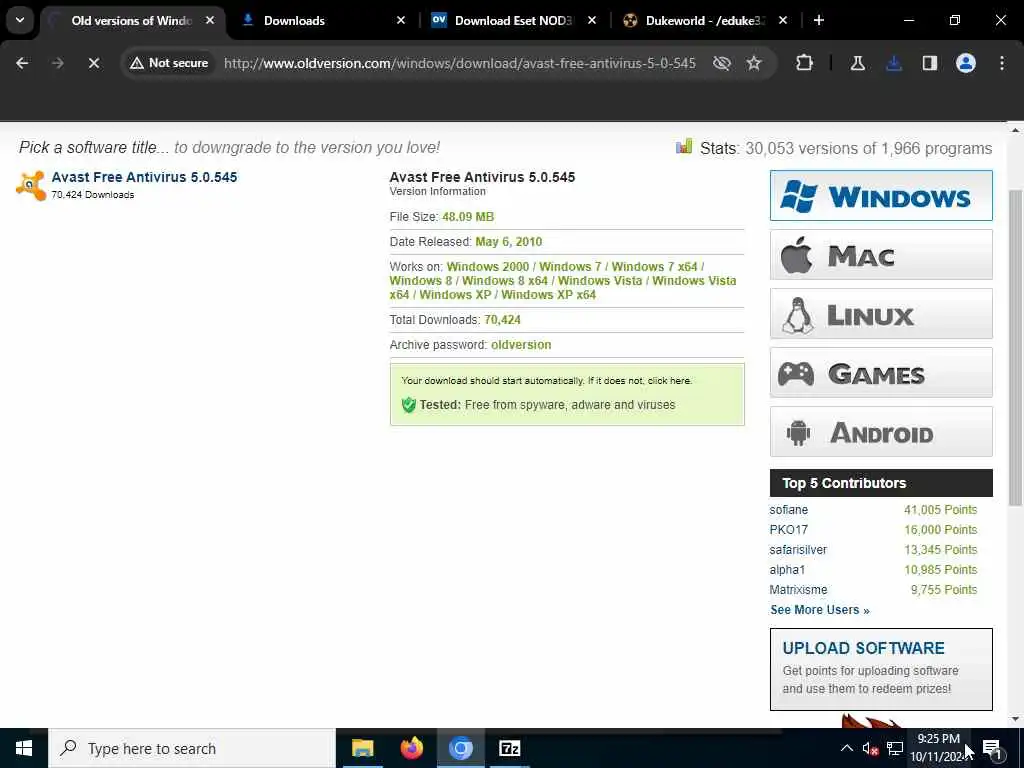Viewport: 1024px width, 768px height.
Task: Open the Chrome three-dot menu
Action: point(1002,63)
